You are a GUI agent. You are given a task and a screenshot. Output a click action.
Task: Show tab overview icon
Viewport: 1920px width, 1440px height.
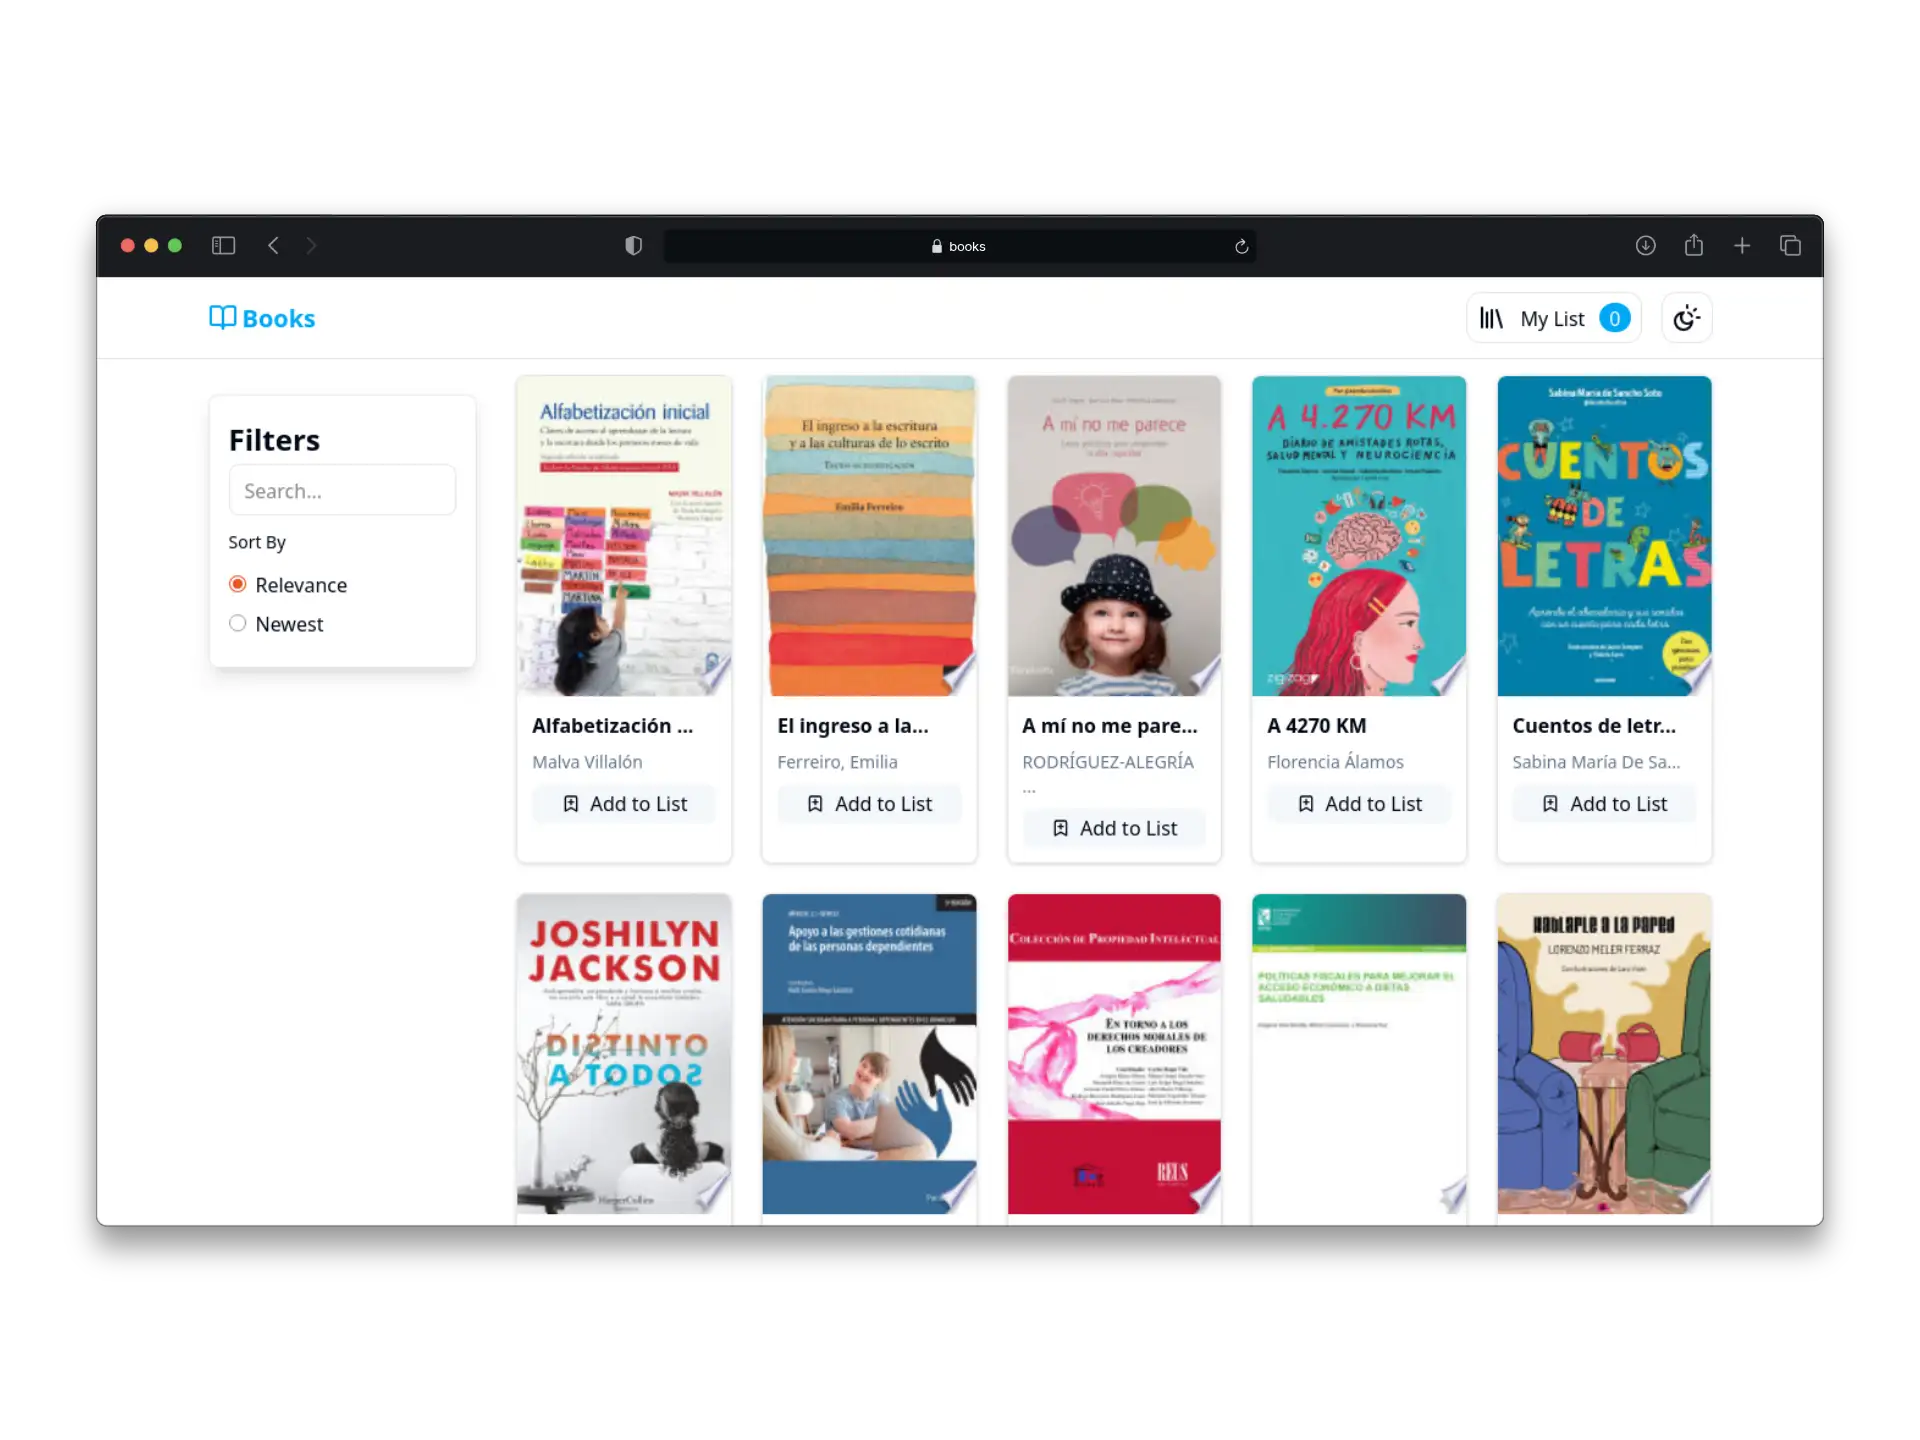click(1790, 246)
